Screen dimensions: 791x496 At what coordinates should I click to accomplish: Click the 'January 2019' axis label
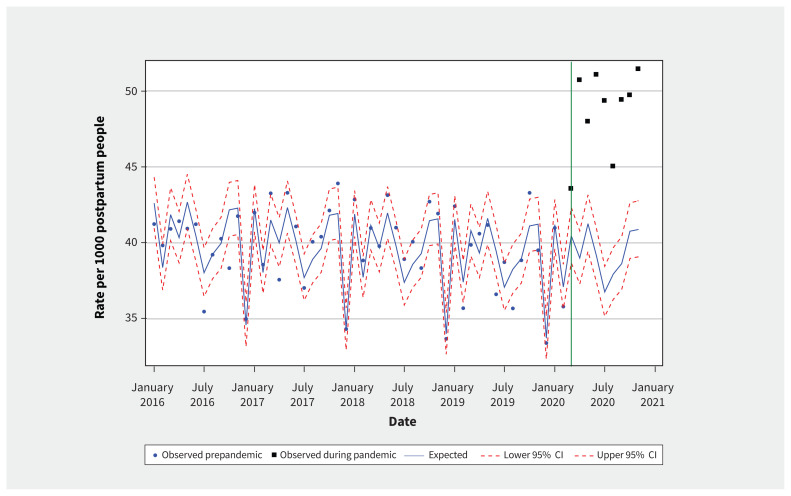[453, 395]
